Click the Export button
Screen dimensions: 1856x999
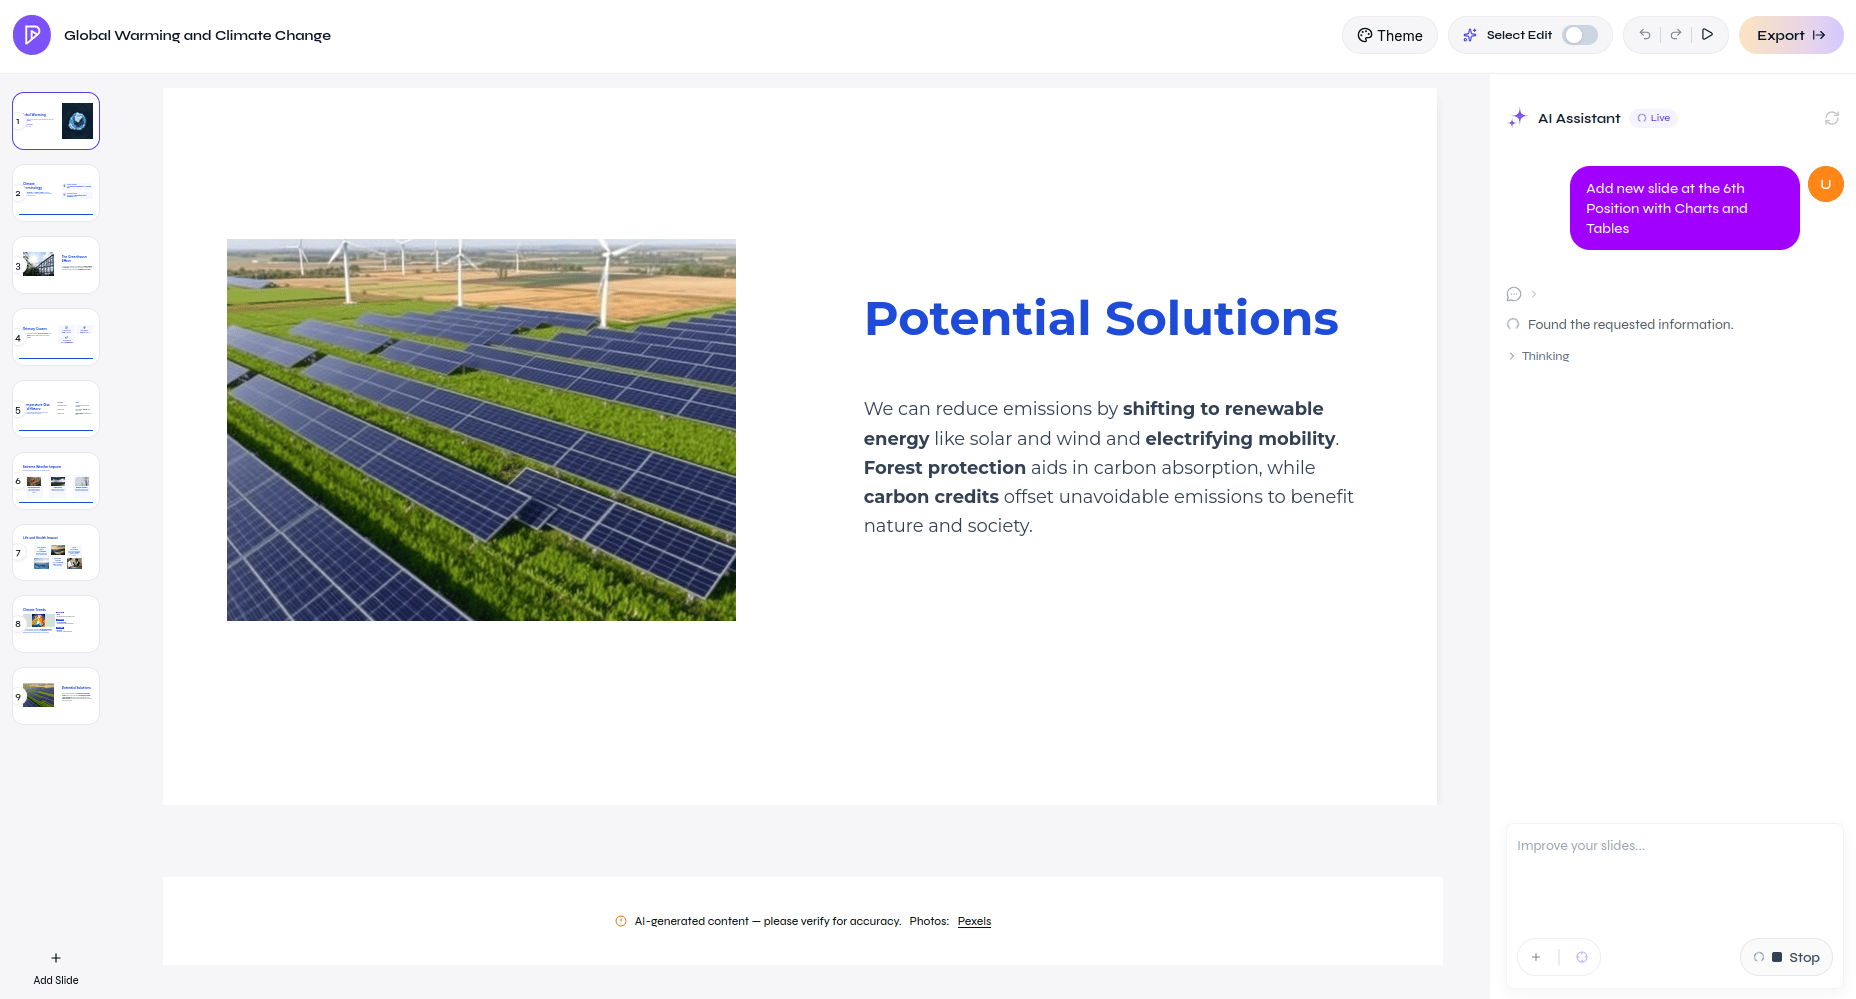pyautogui.click(x=1791, y=35)
